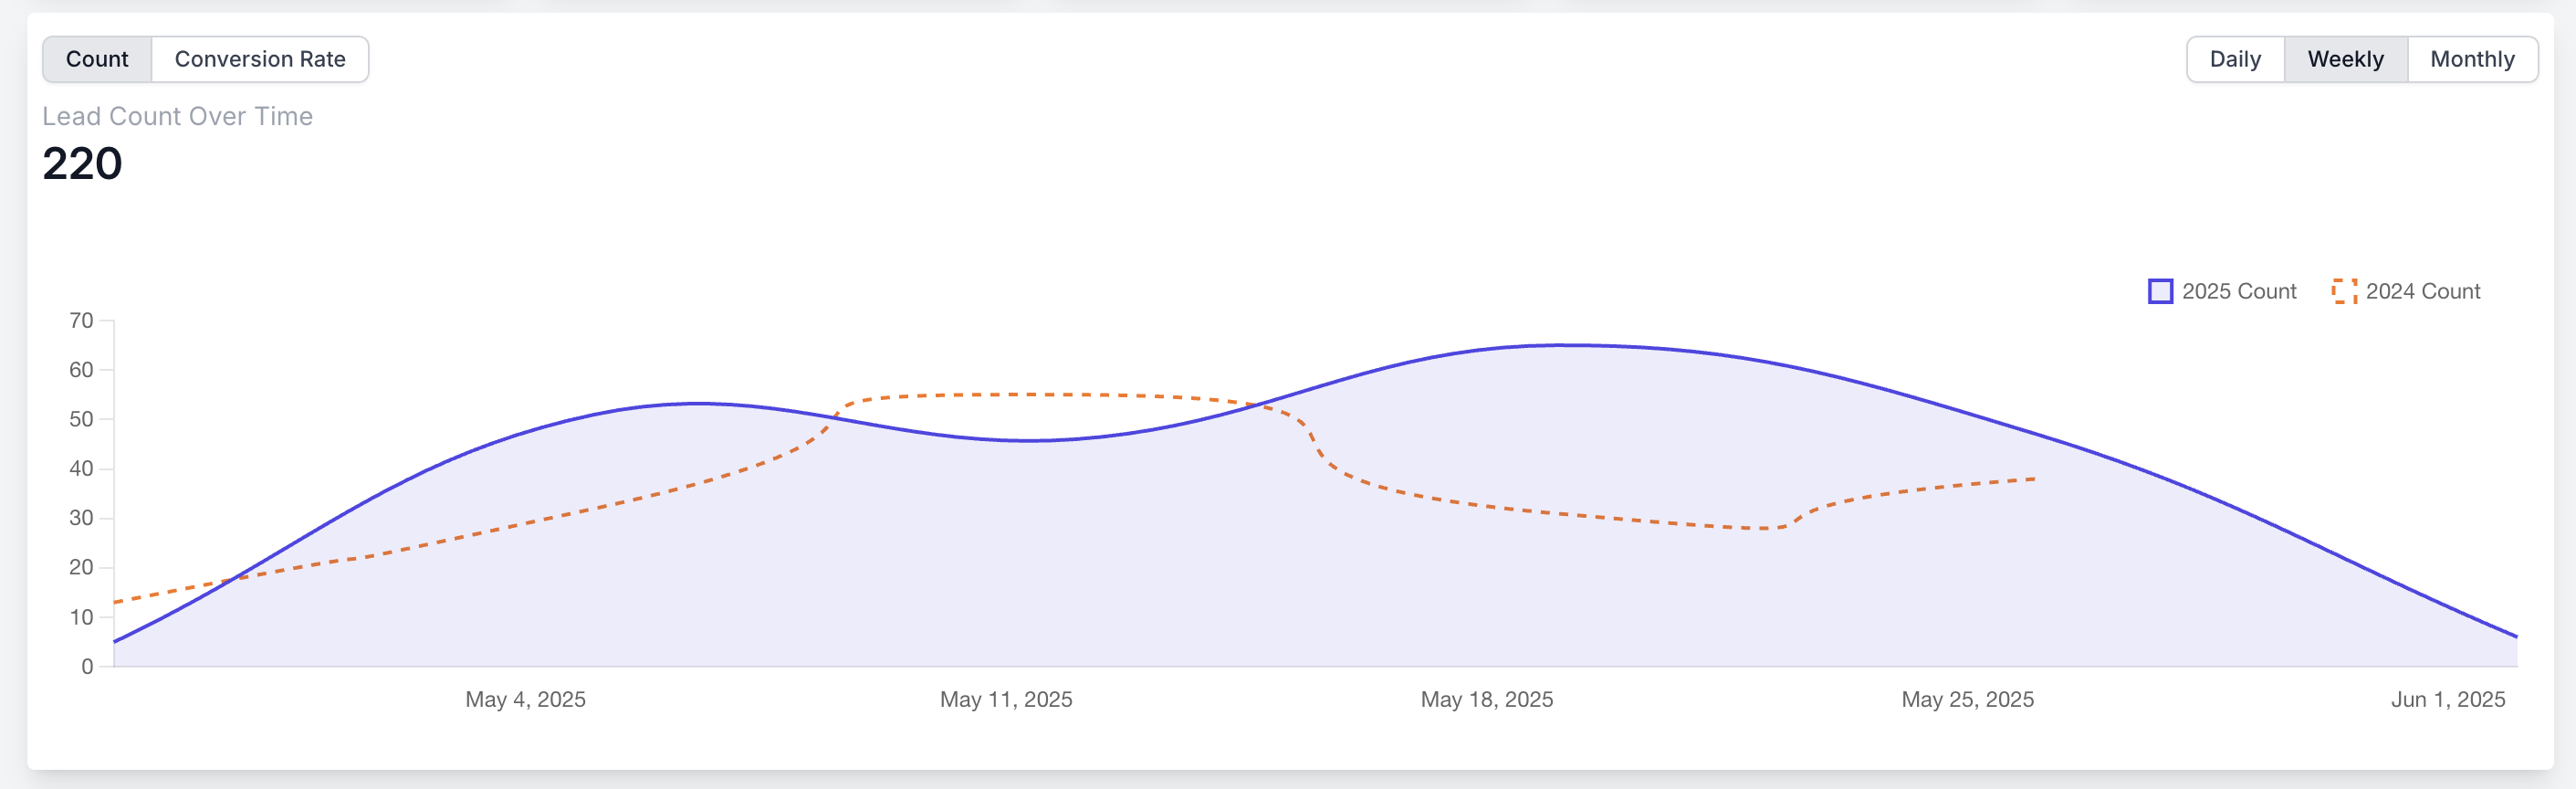Click the 70 y-axis tick label
This screenshot has width=2576, height=789.
[x=81, y=320]
